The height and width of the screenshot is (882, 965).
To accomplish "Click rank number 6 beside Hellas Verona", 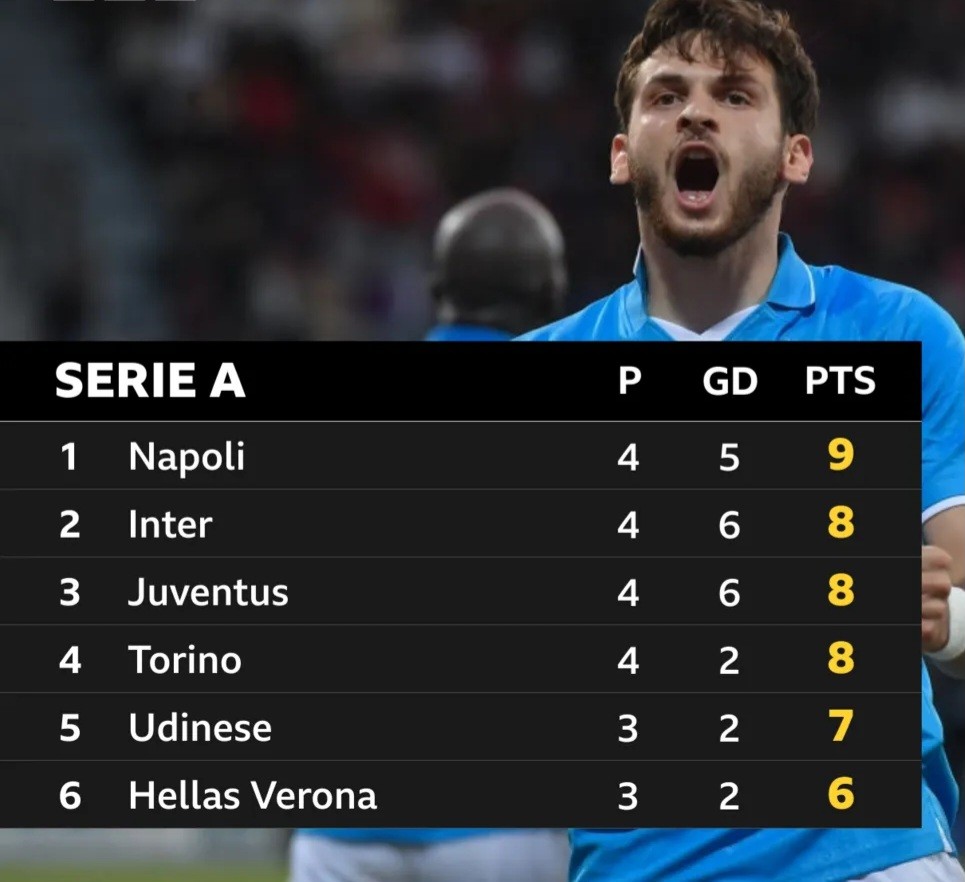I will pos(69,796).
